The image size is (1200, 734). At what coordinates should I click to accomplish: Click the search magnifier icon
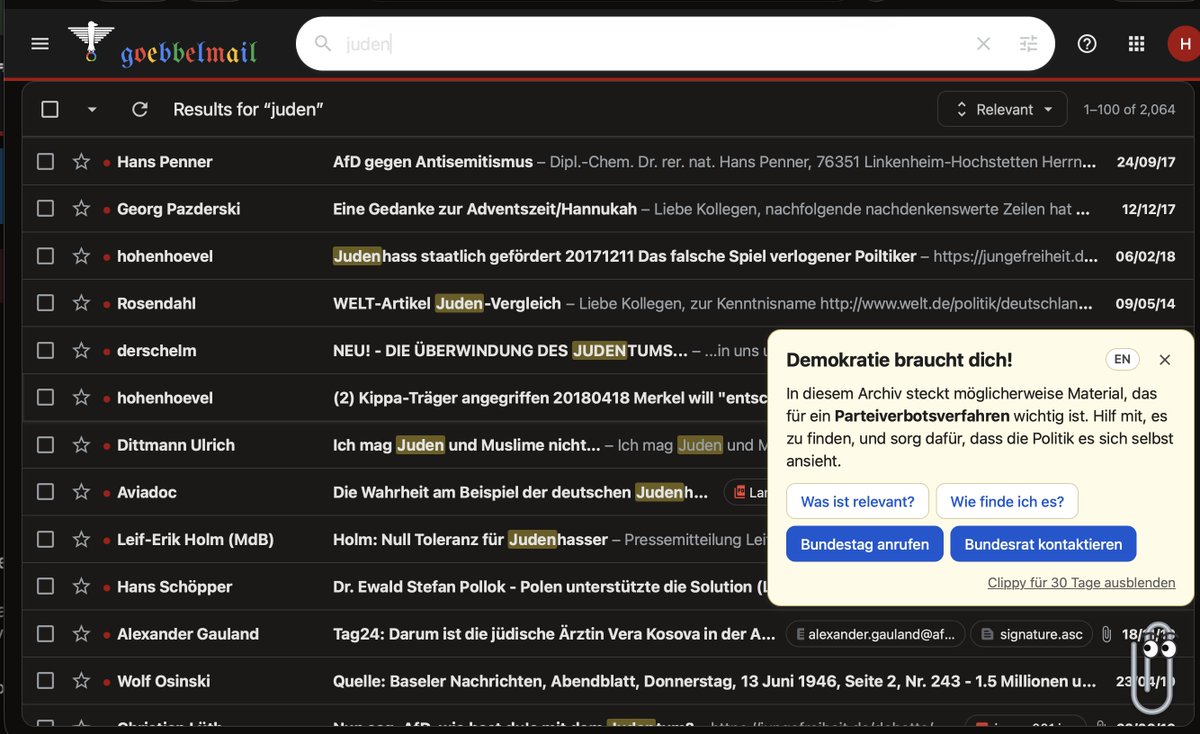click(x=323, y=44)
